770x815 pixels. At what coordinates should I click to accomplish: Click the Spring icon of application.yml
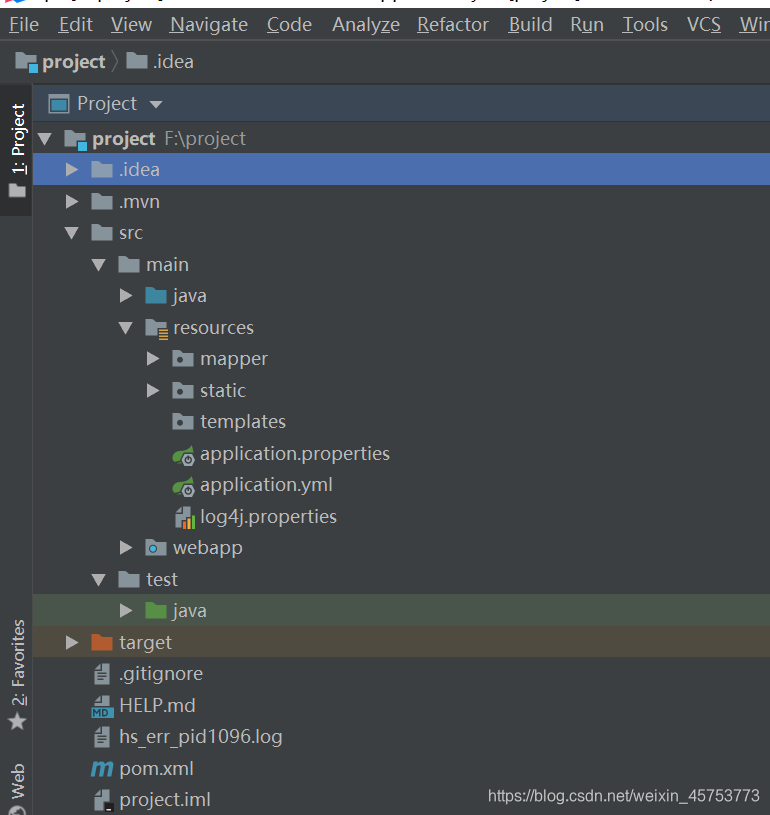click(x=184, y=486)
